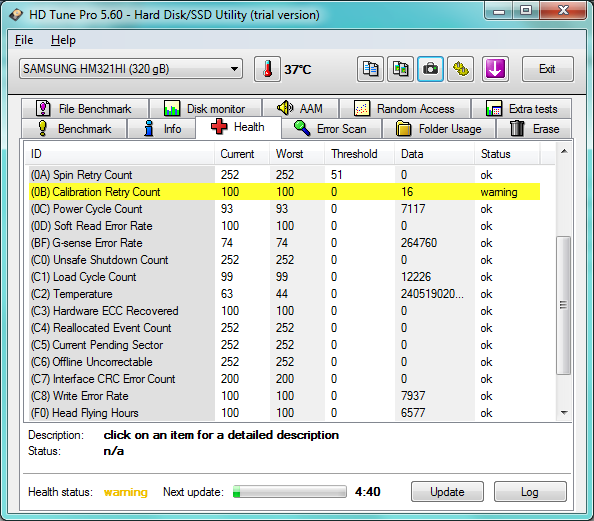Select the Head Flying Hours row
Screen dimensions: 594x521
tap(283, 413)
